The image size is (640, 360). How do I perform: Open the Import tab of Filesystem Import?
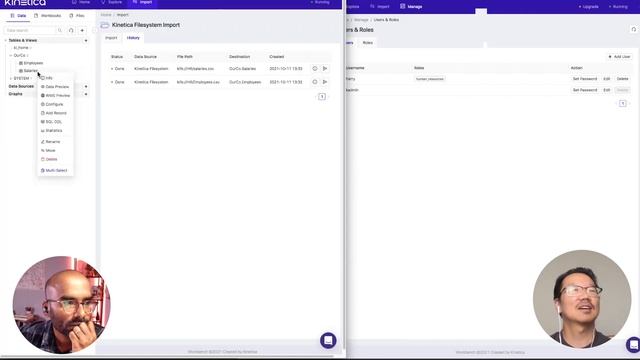pyautogui.click(x=111, y=38)
